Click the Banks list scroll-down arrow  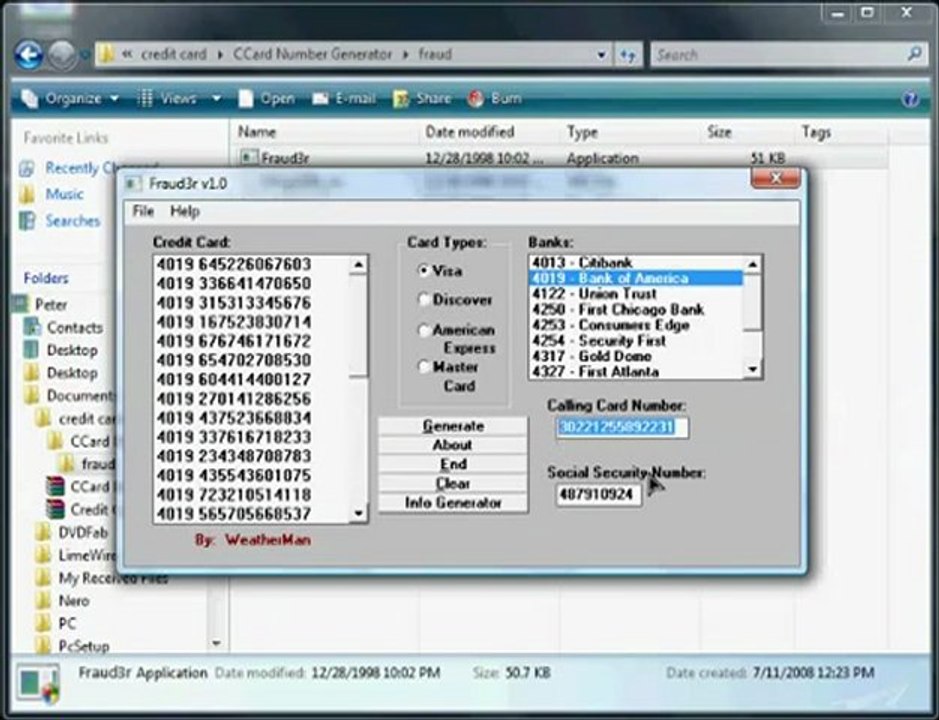pos(752,370)
